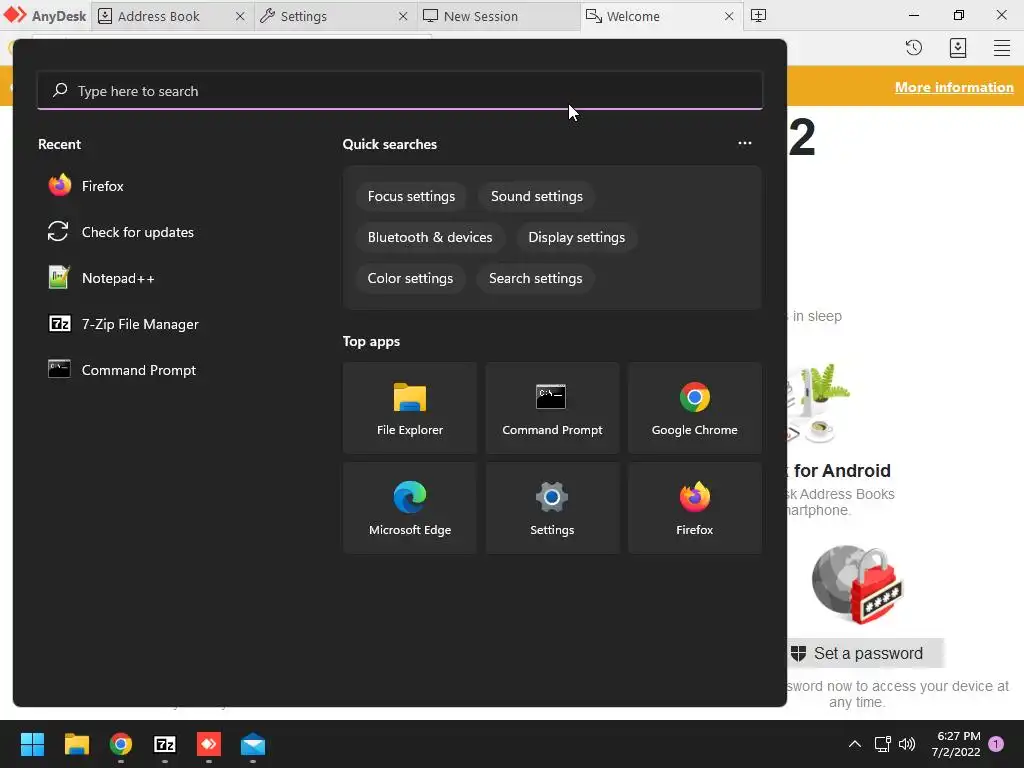Image resolution: width=1024 pixels, height=768 pixels.
Task: Open Settings tile in Top apps
Action: click(552, 508)
